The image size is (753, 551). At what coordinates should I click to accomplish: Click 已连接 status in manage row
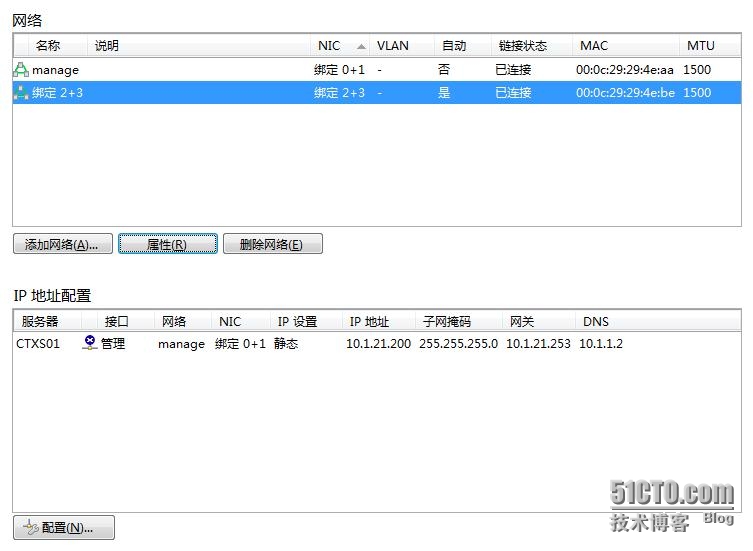[513, 70]
